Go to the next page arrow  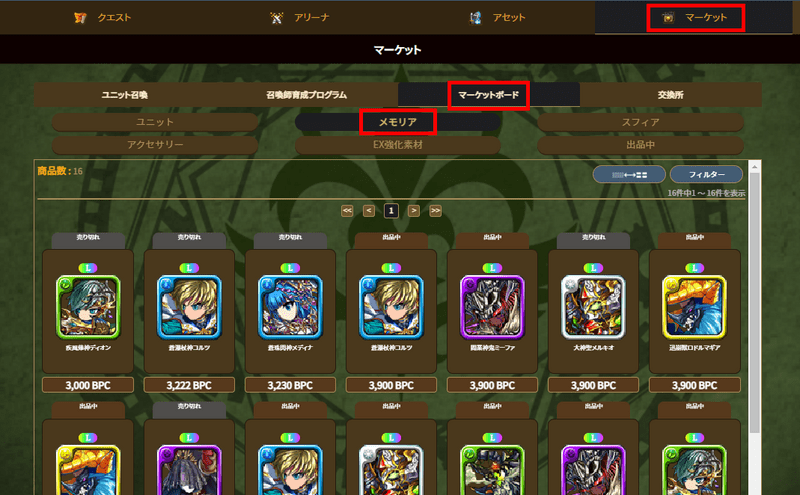tap(414, 211)
